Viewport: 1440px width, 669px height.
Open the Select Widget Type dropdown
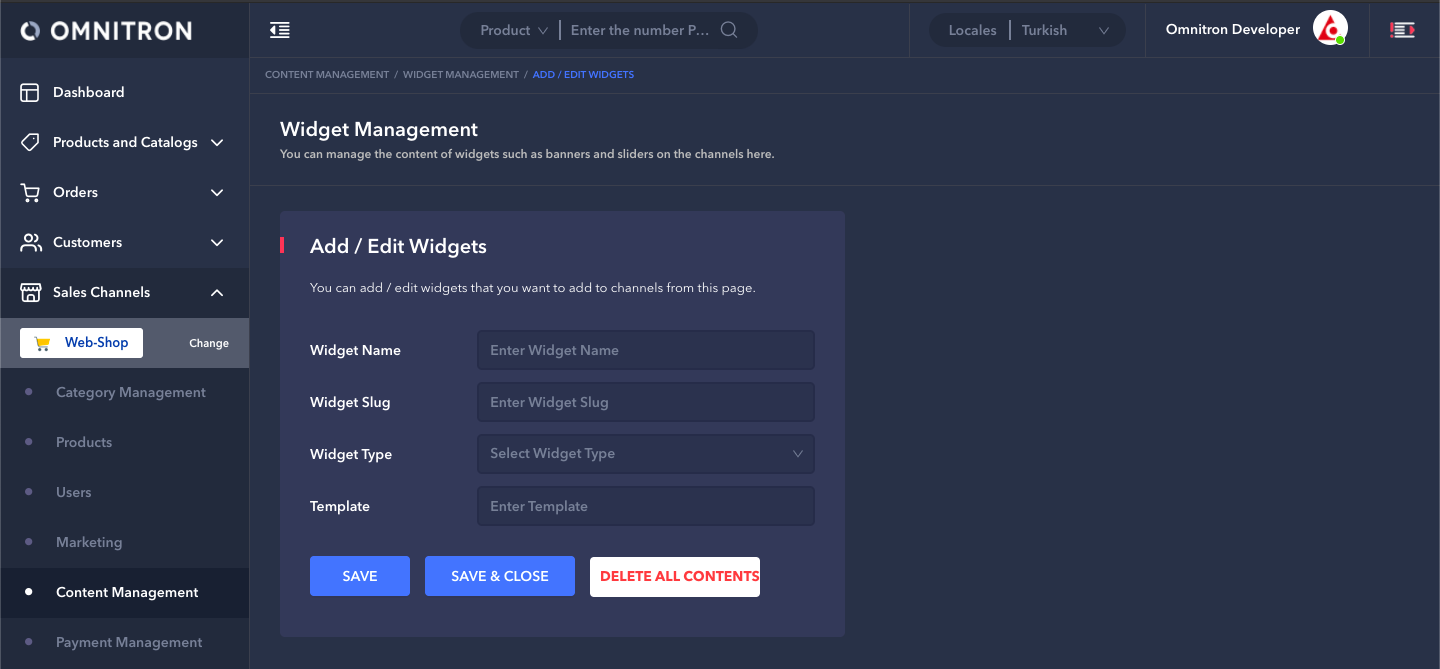pyautogui.click(x=645, y=454)
